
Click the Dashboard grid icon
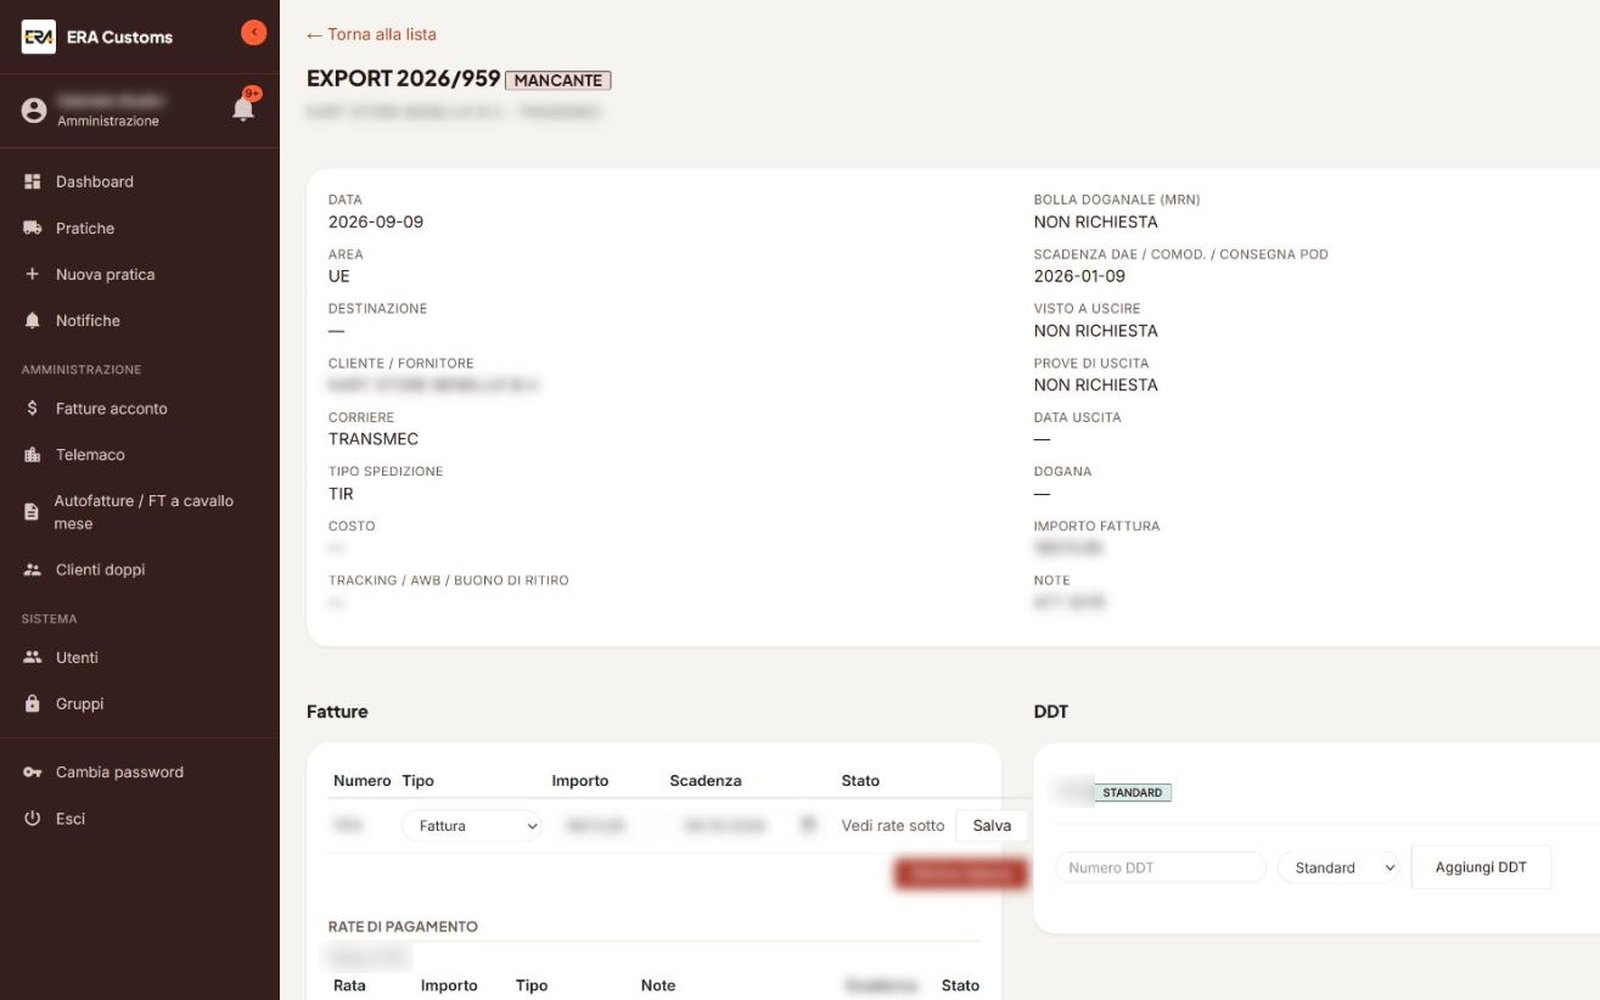[32, 181]
